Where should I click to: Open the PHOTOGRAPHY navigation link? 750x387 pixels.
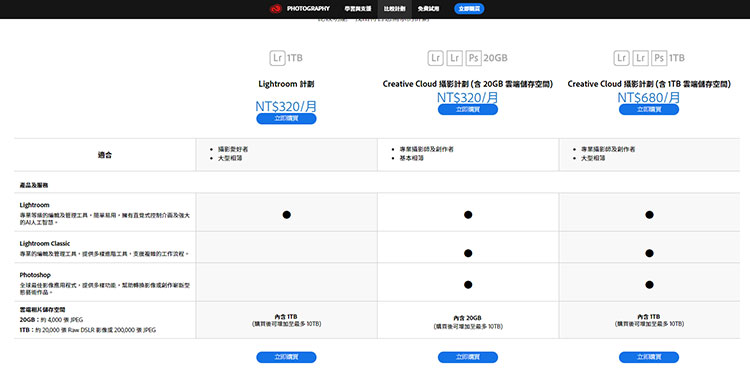pyautogui.click(x=308, y=9)
